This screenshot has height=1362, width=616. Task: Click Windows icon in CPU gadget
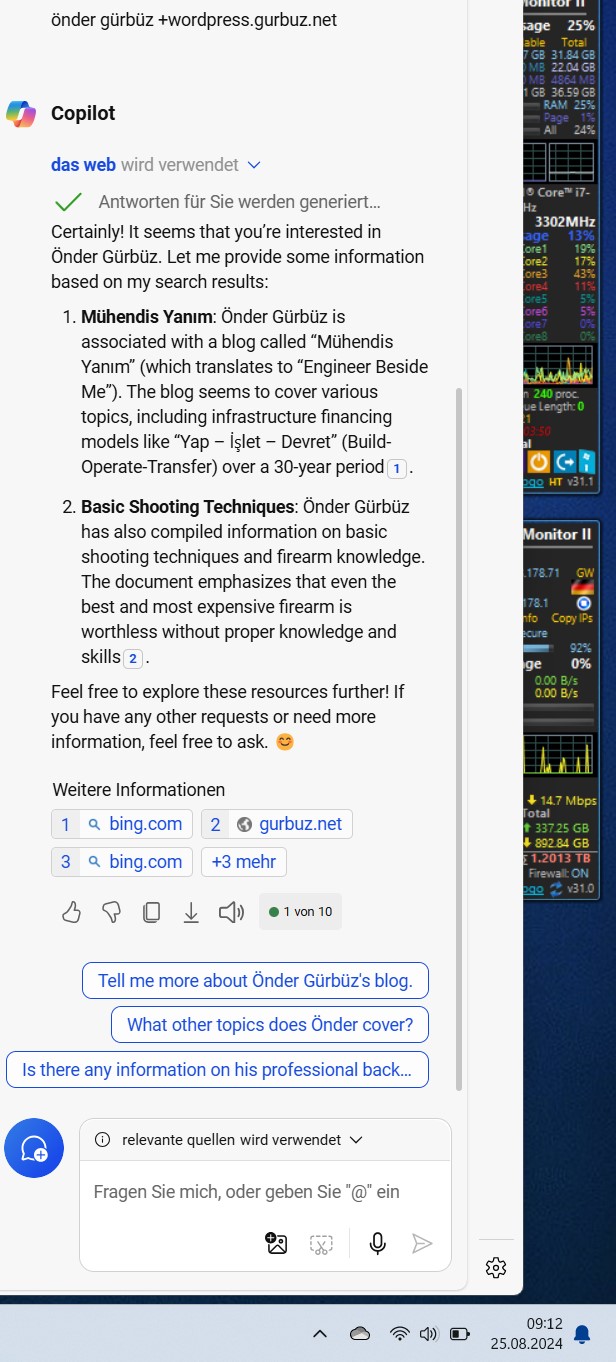[588, 462]
